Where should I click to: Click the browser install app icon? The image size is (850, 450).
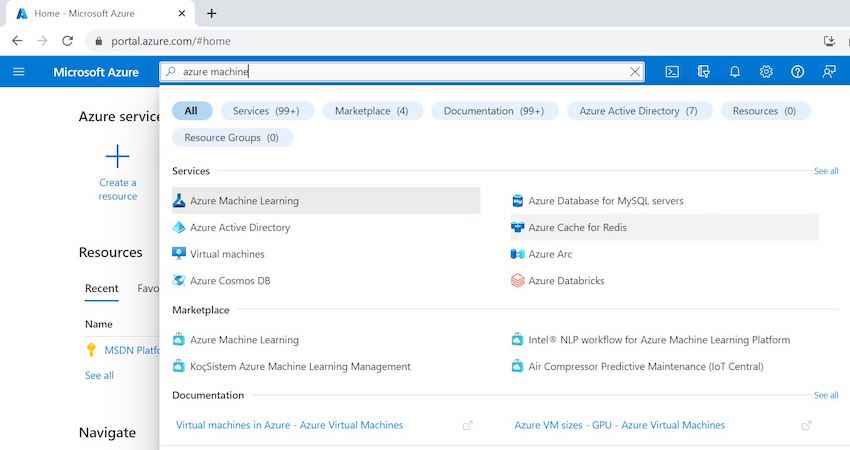point(829,41)
